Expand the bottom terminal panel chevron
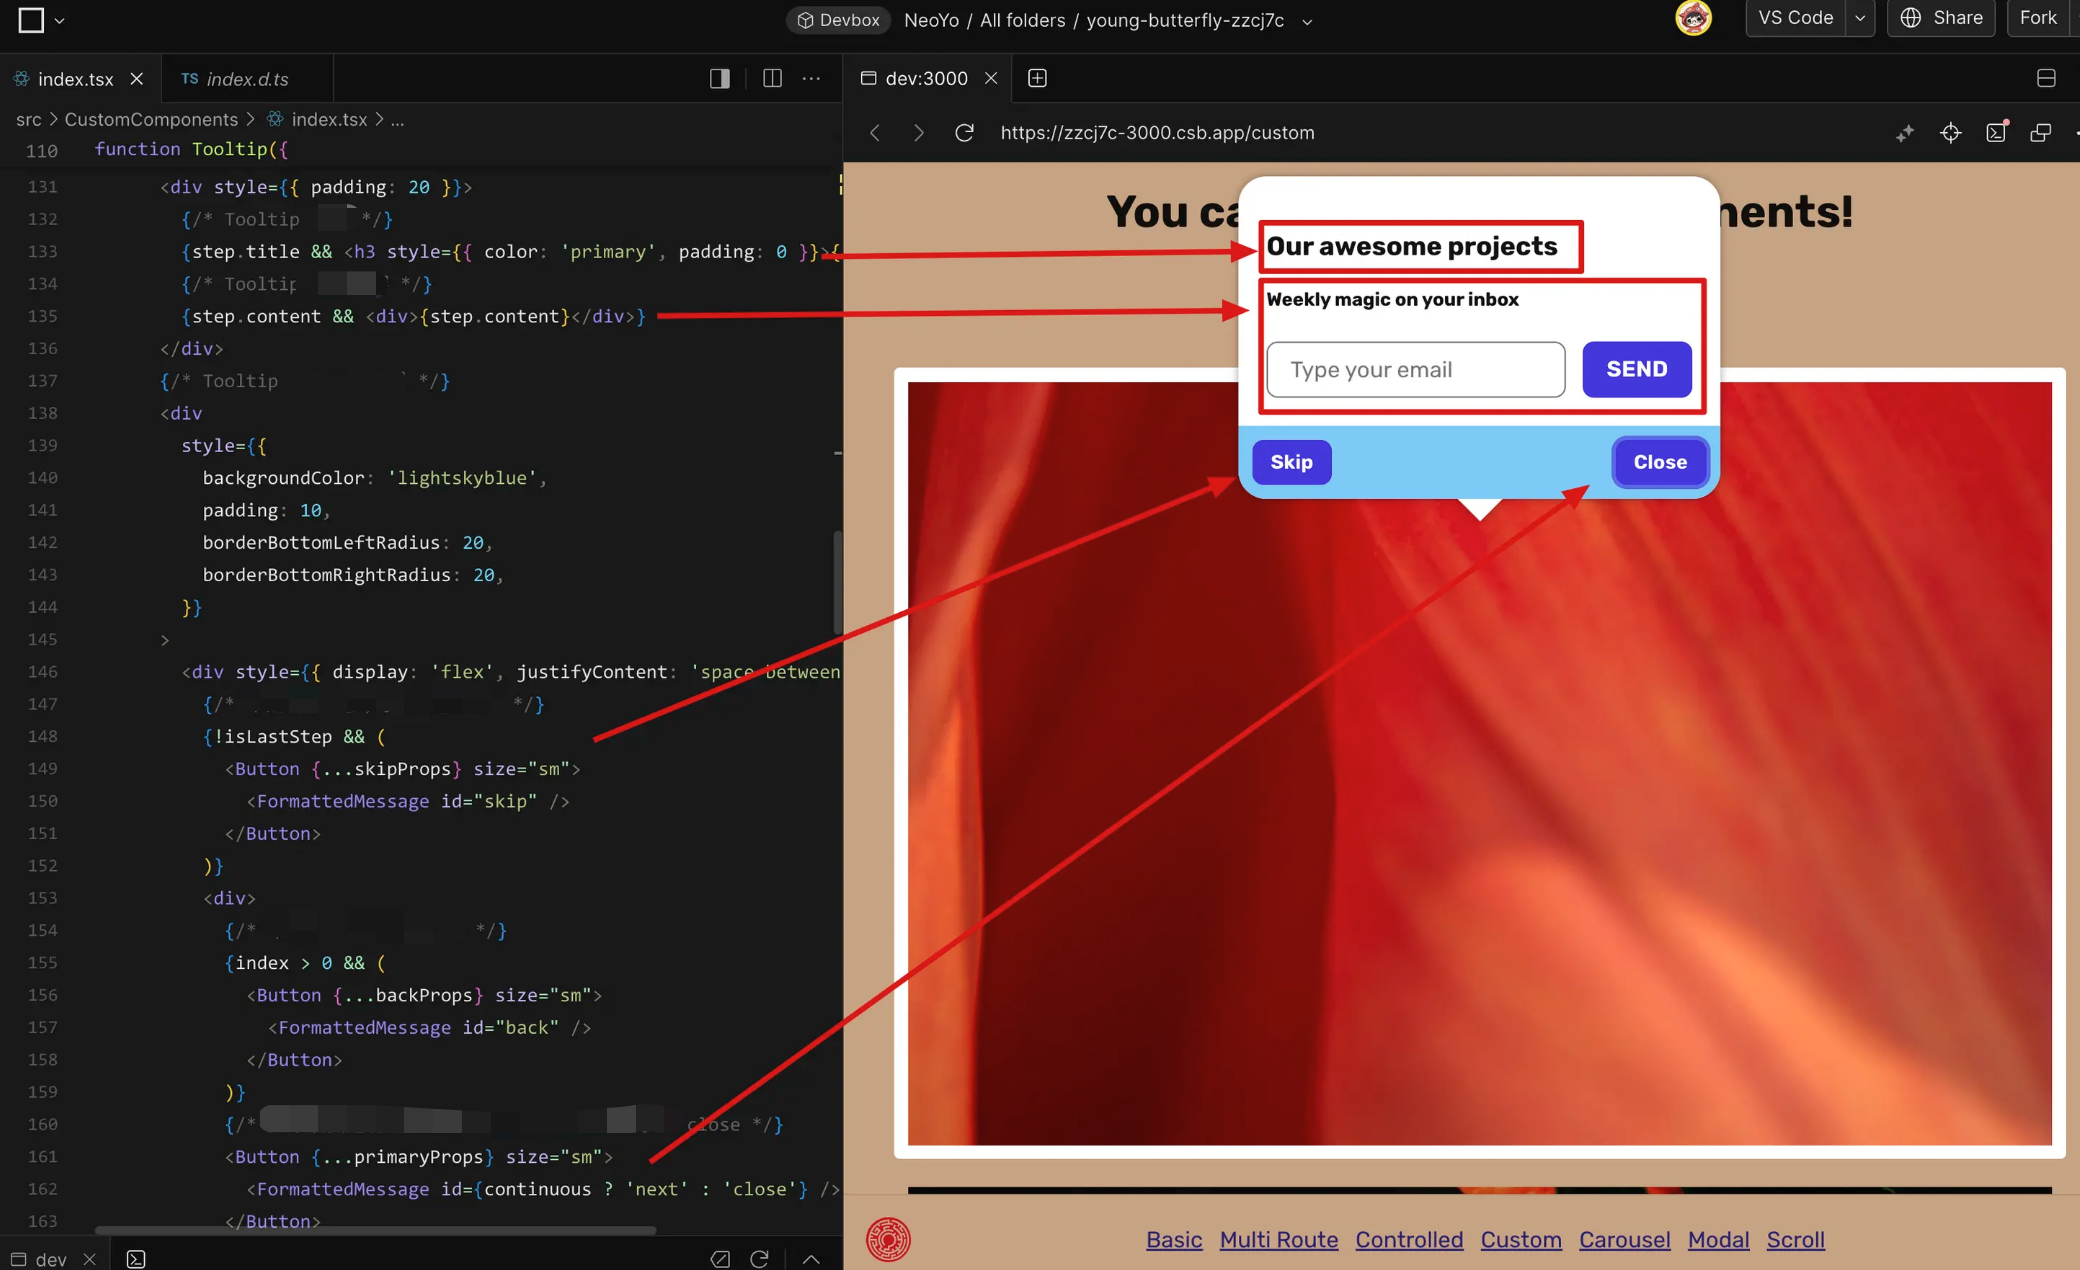The height and width of the screenshot is (1270, 2080). click(x=811, y=1259)
